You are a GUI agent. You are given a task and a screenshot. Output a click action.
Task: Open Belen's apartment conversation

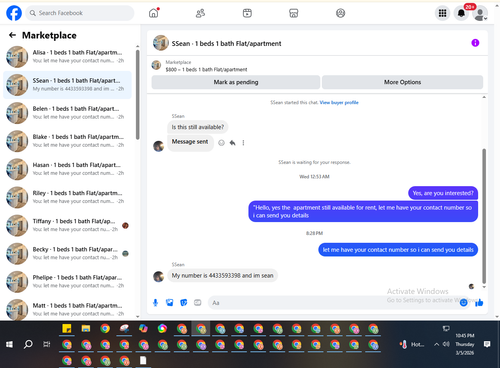(67, 113)
